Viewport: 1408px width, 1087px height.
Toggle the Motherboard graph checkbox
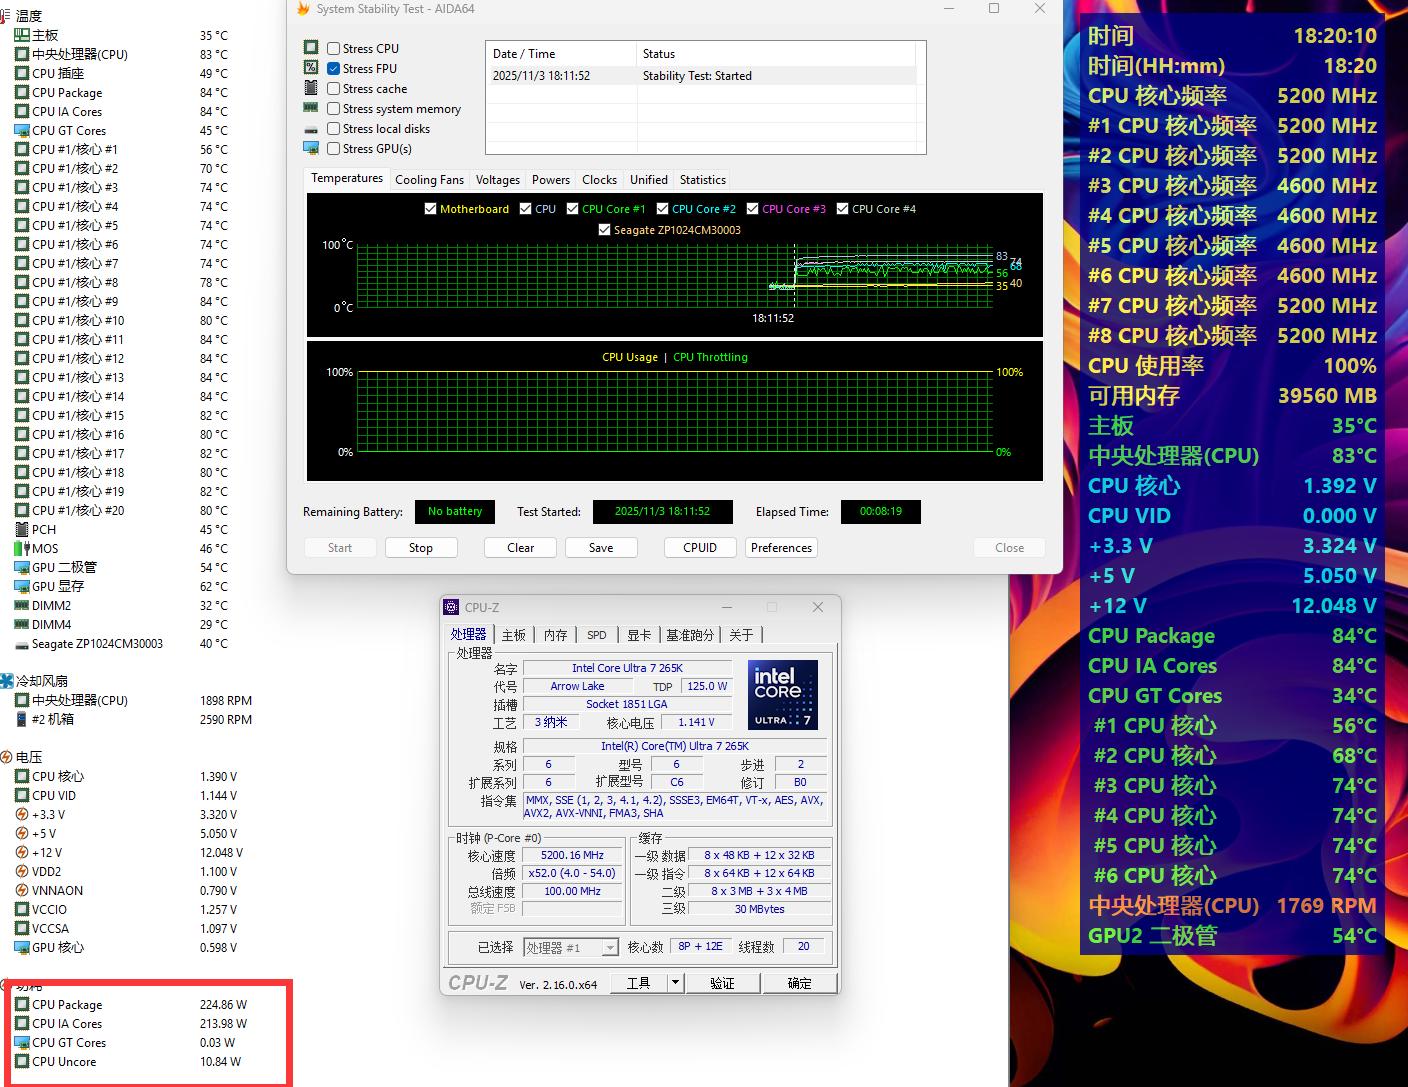(431, 209)
